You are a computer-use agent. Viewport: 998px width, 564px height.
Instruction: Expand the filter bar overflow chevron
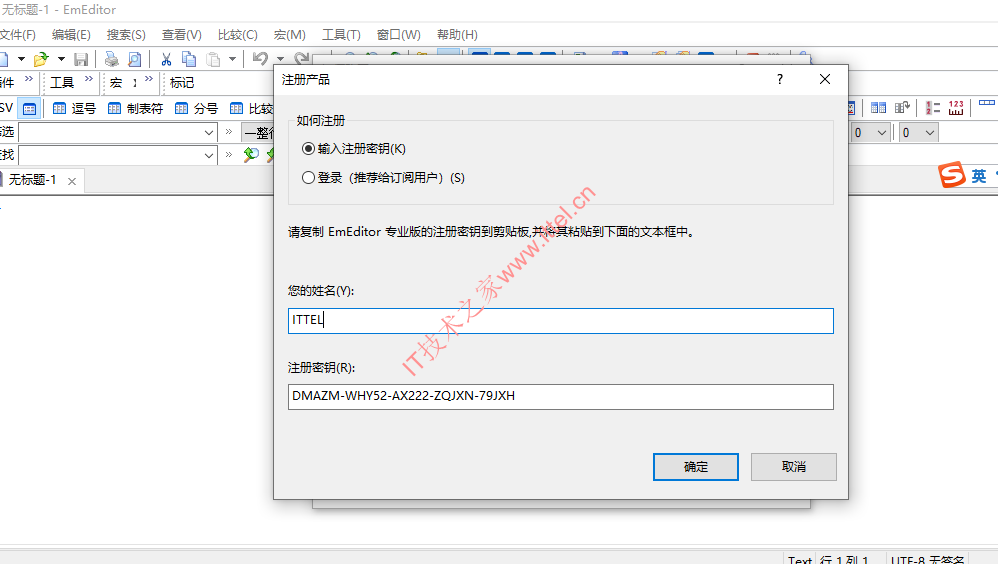tap(229, 132)
